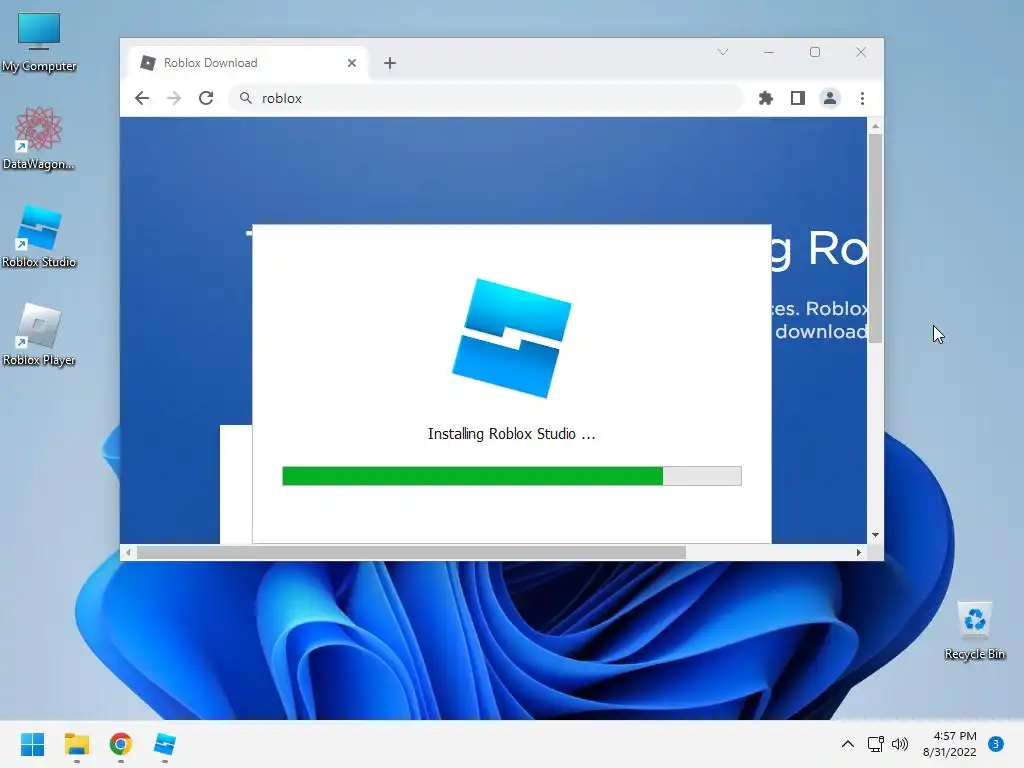Open the notification badge showing 3
This screenshot has height=768, width=1024.
pyautogui.click(x=995, y=744)
